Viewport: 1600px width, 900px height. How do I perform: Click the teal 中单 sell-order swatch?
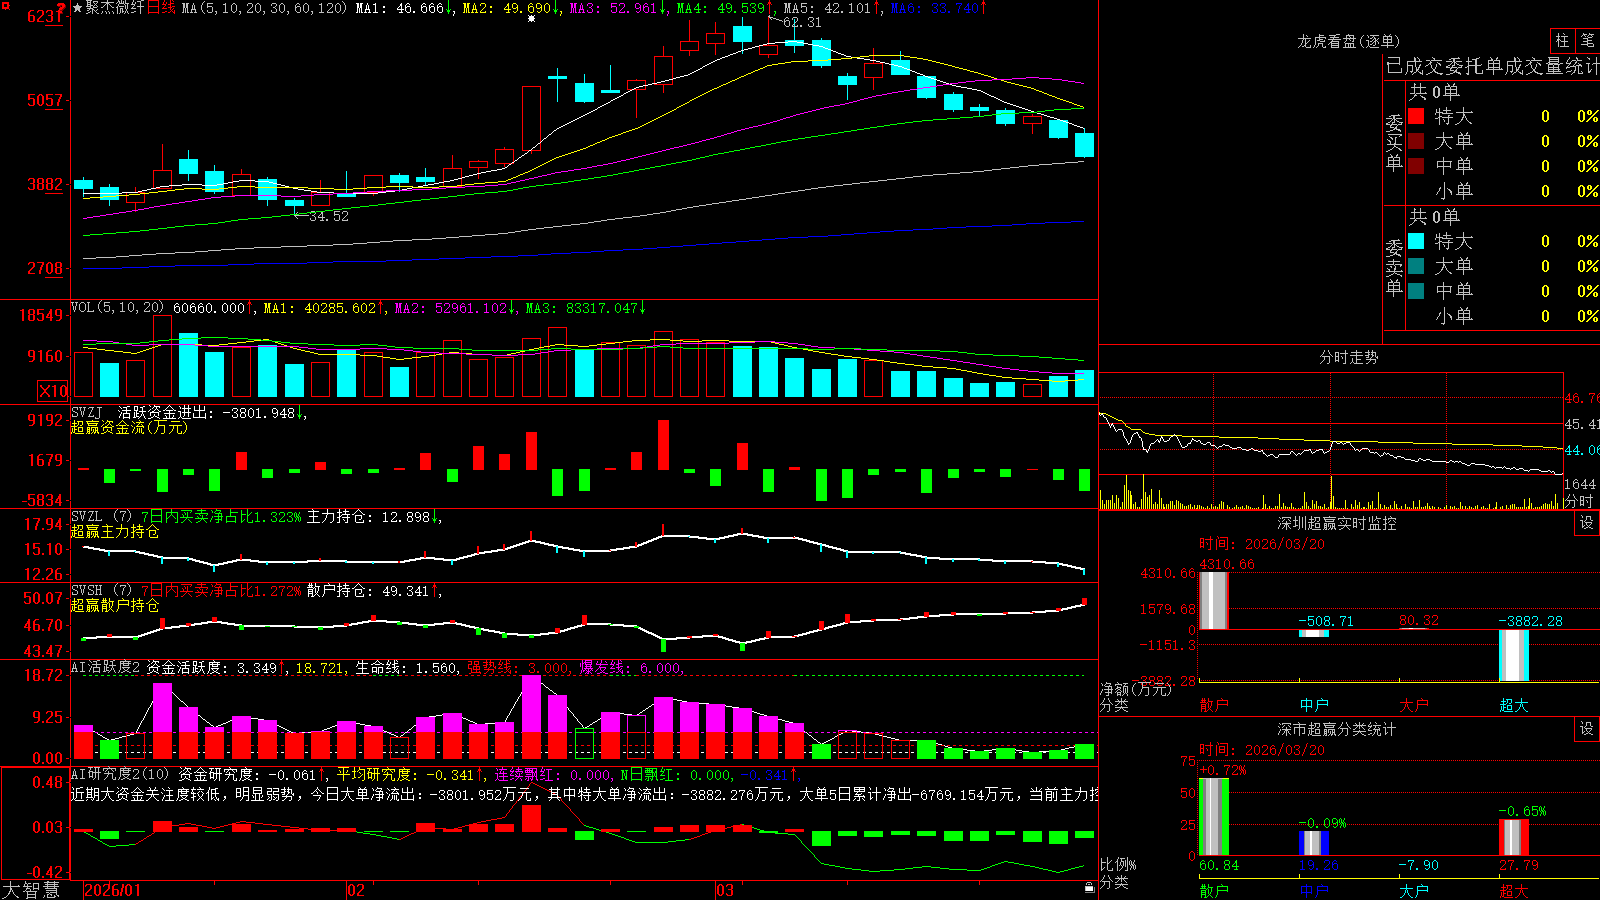1416,291
